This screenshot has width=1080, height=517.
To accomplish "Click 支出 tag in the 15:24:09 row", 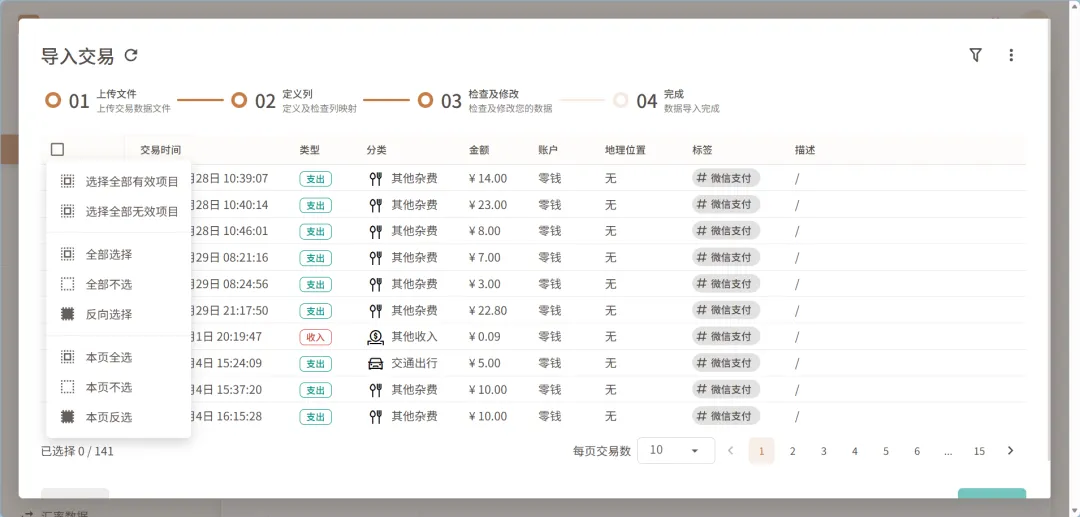I will pos(315,363).
